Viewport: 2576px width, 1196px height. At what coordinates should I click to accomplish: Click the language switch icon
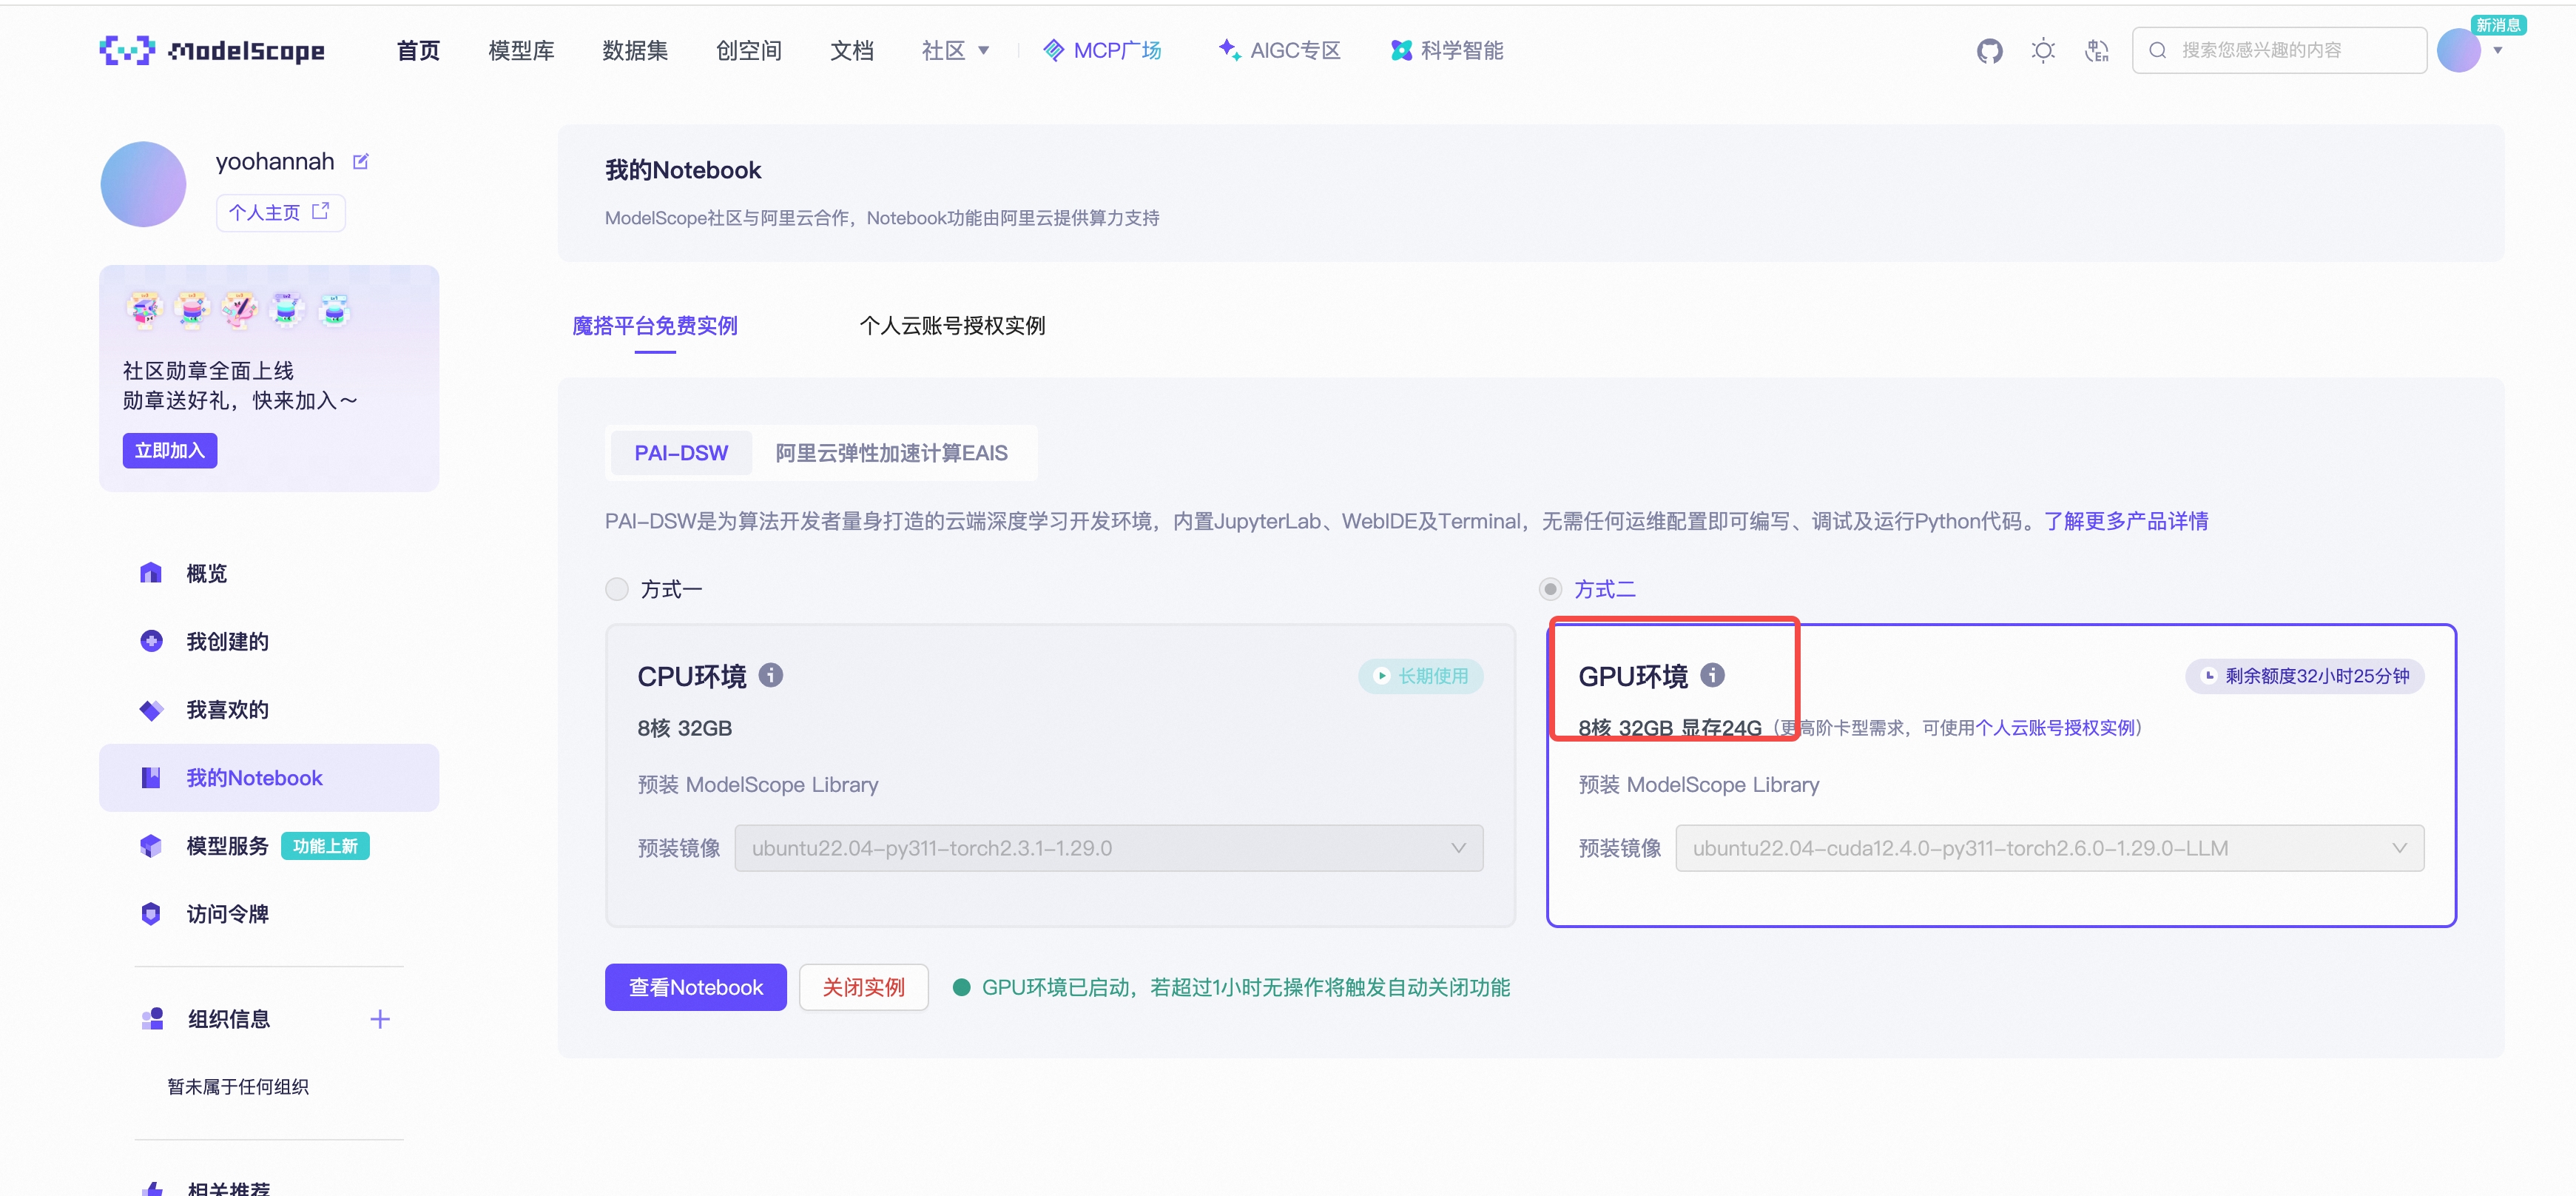click(x=2096, y=50)
